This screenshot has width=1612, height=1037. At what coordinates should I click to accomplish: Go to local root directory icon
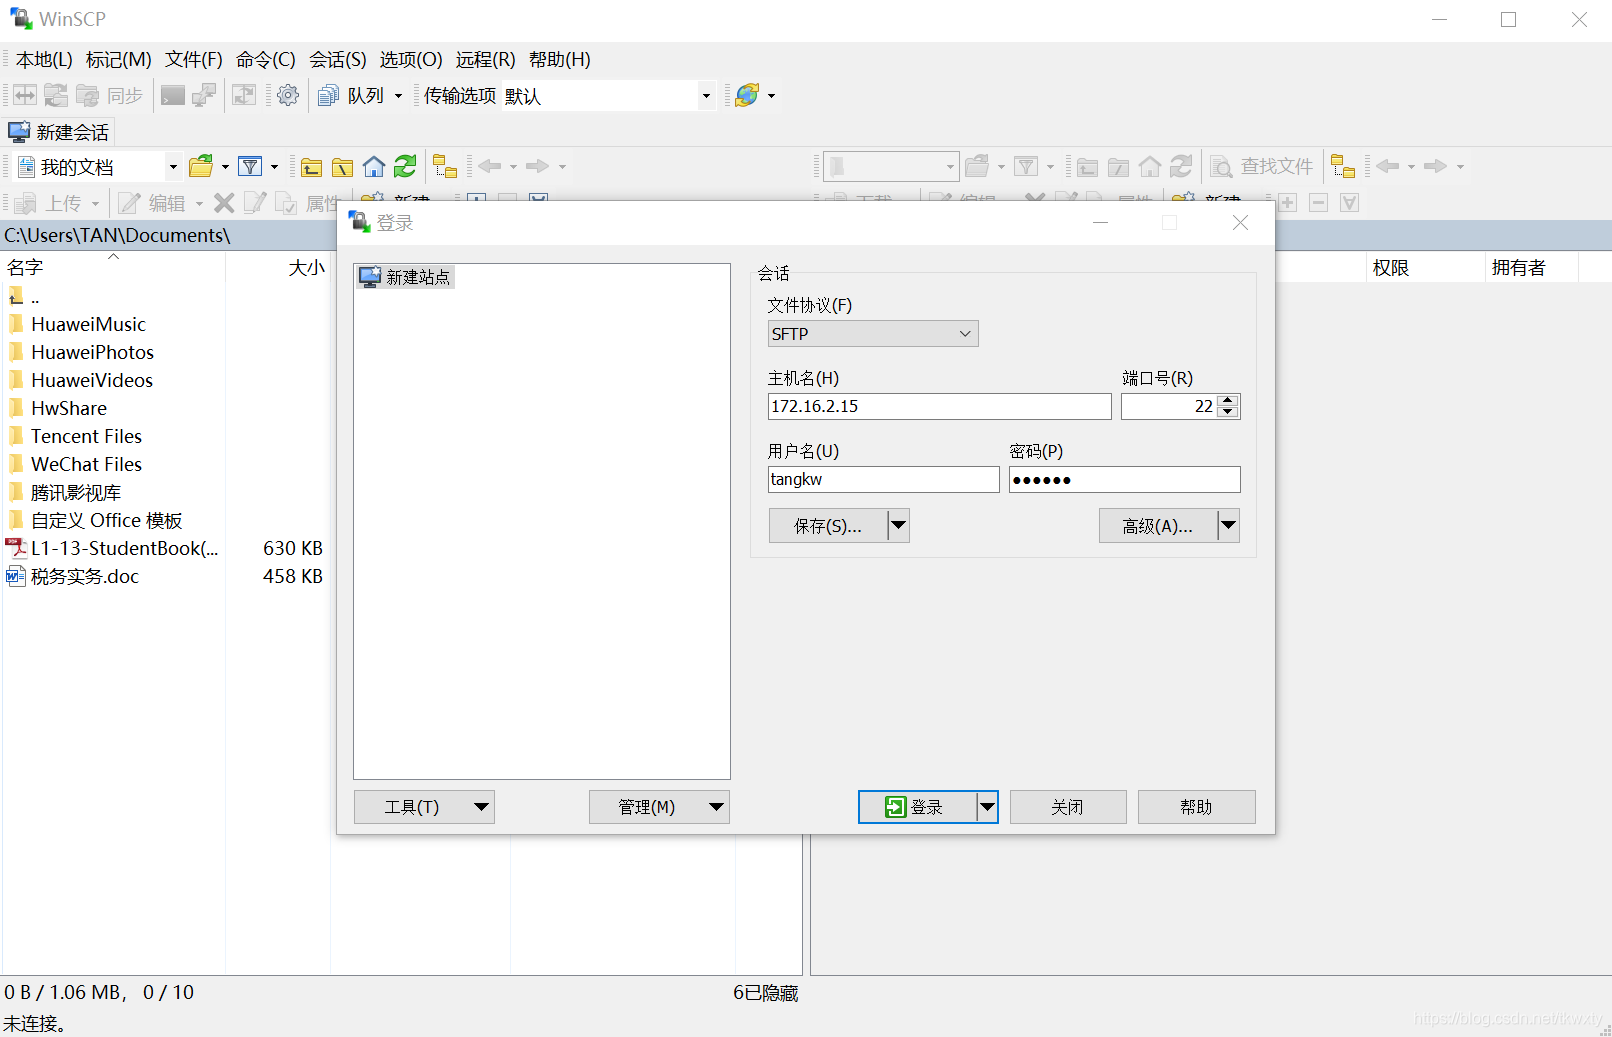click(343, 166)
